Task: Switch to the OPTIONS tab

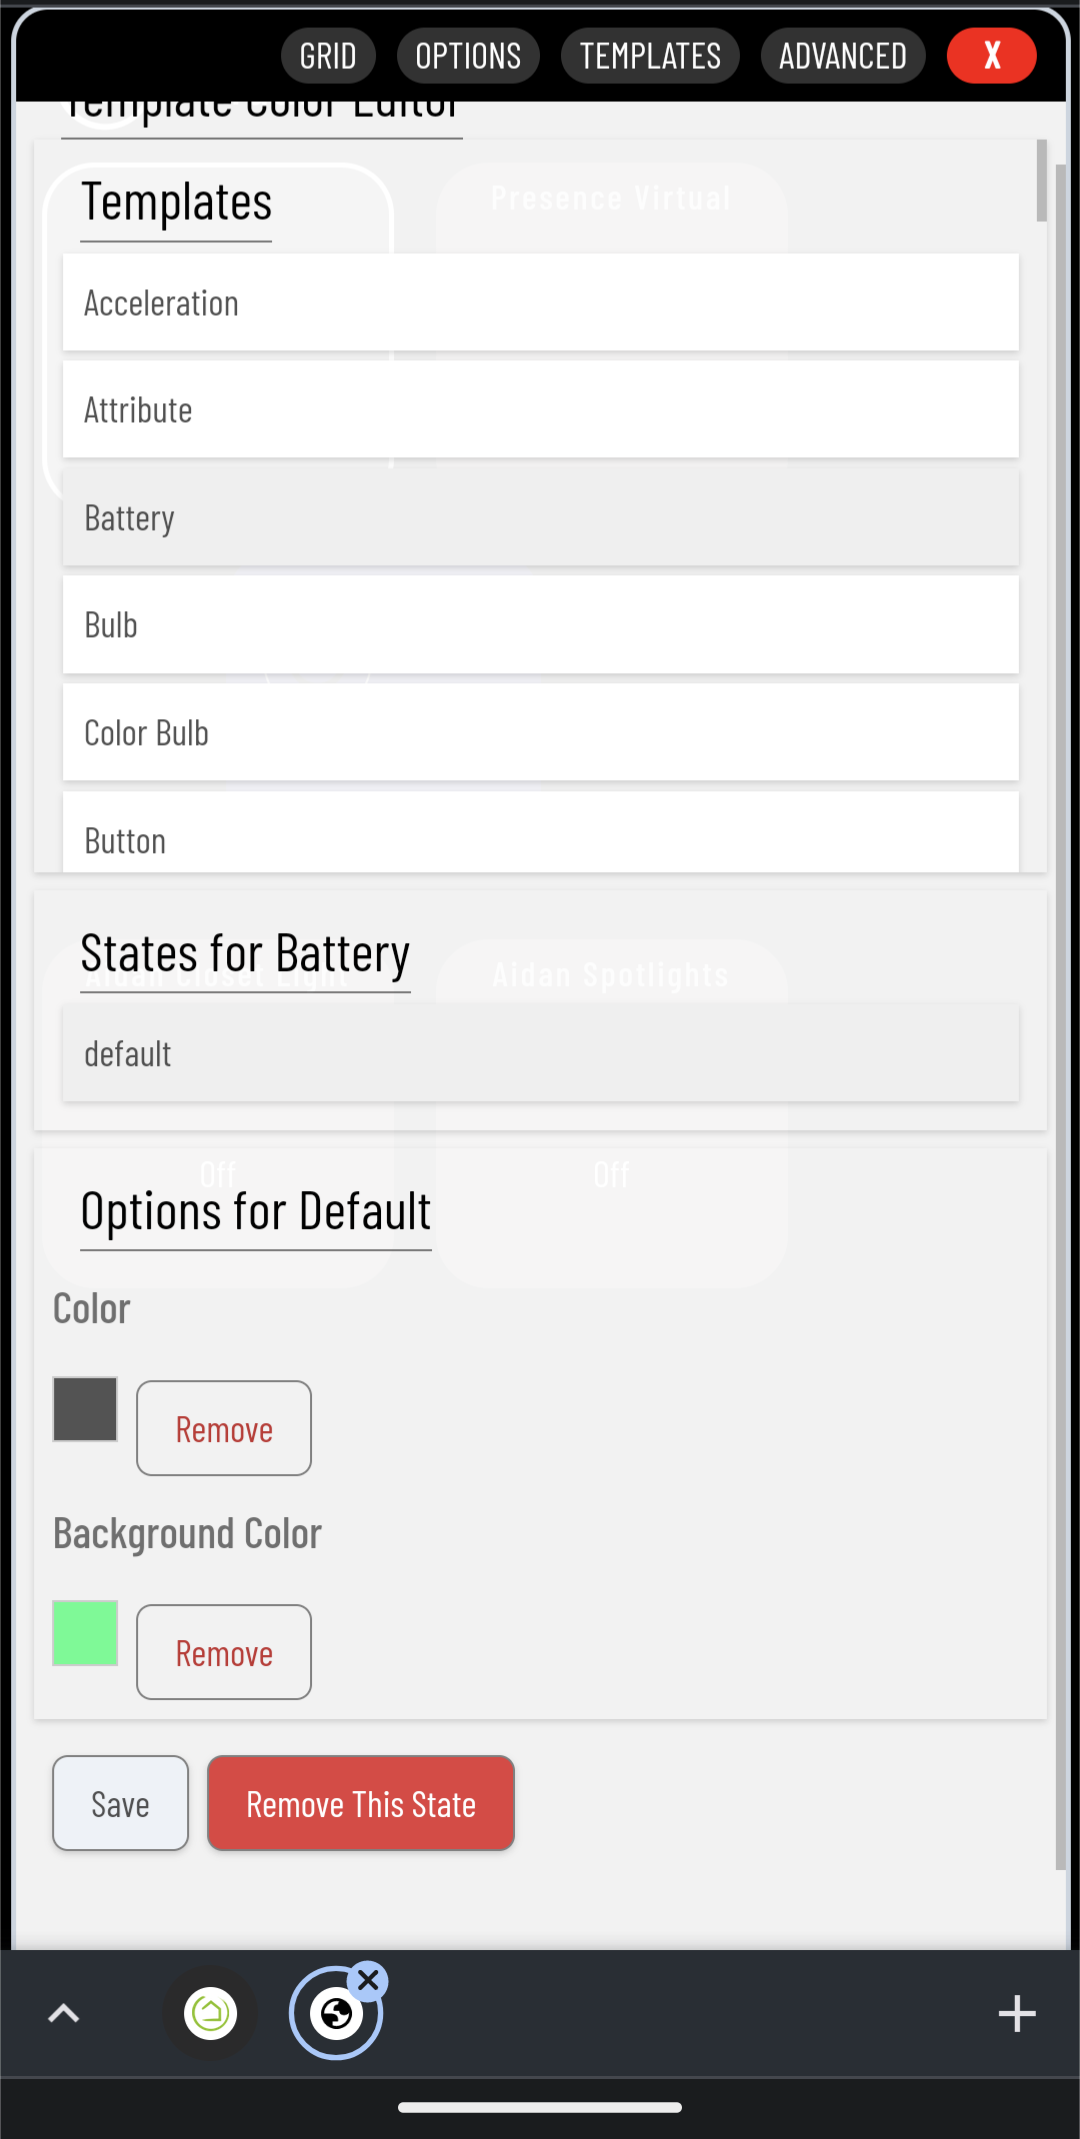Action: pyautogui.click(x=468, y=56)
